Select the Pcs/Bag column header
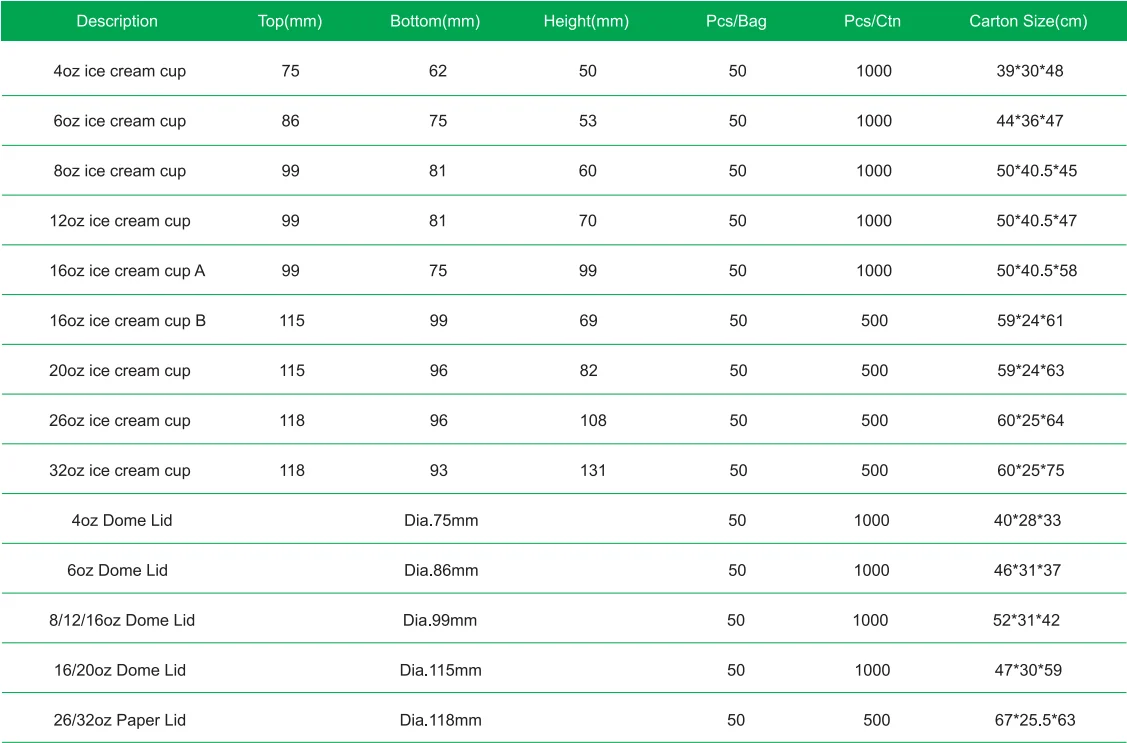 737,21
